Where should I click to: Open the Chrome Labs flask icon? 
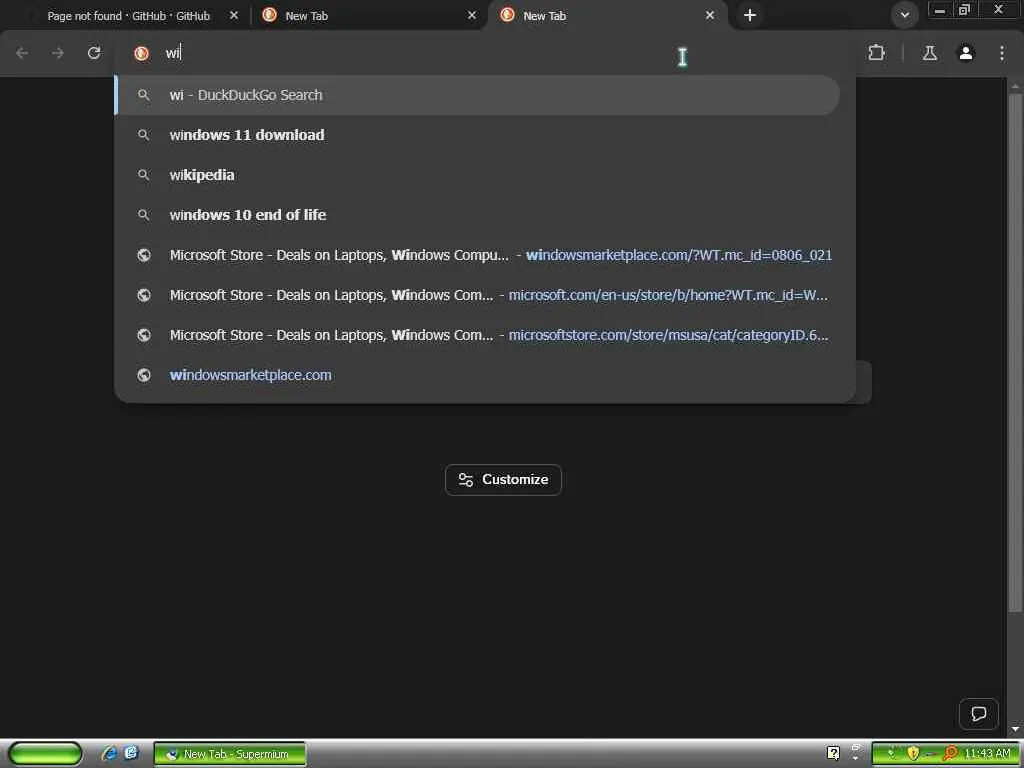(x=929, y=54)
